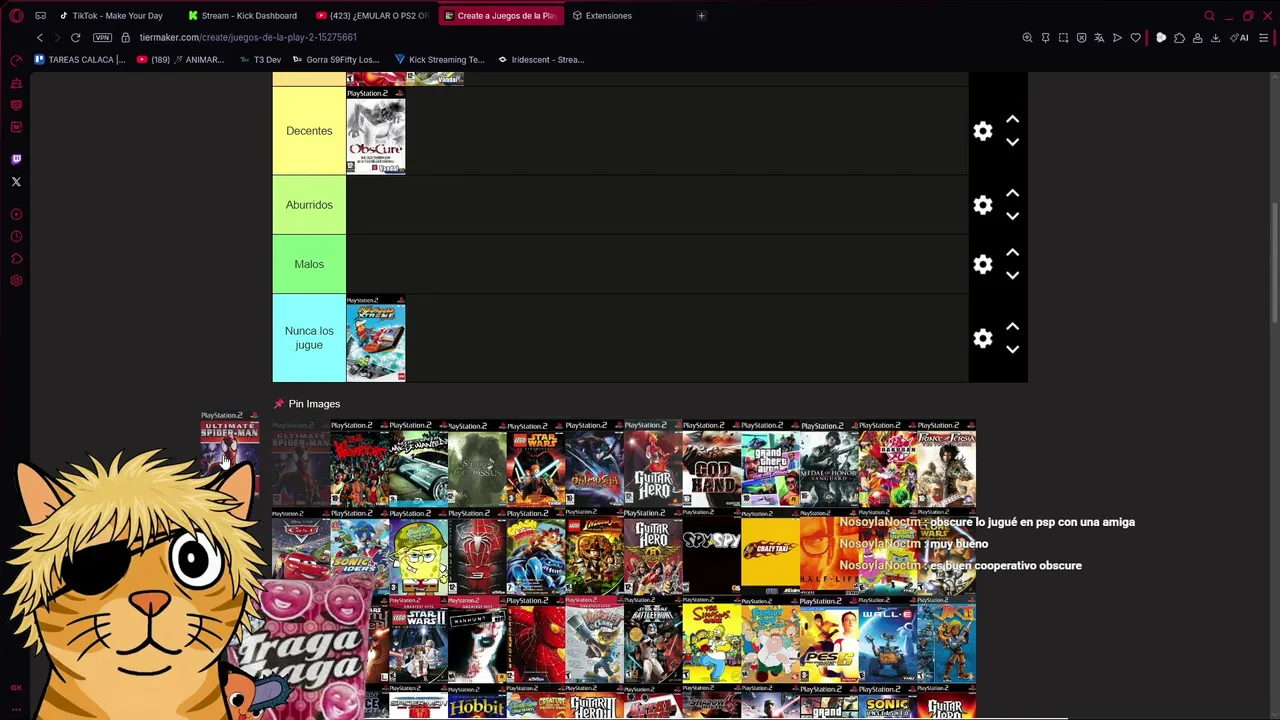Open settings gear for Aburridos tier

[983, 205]
